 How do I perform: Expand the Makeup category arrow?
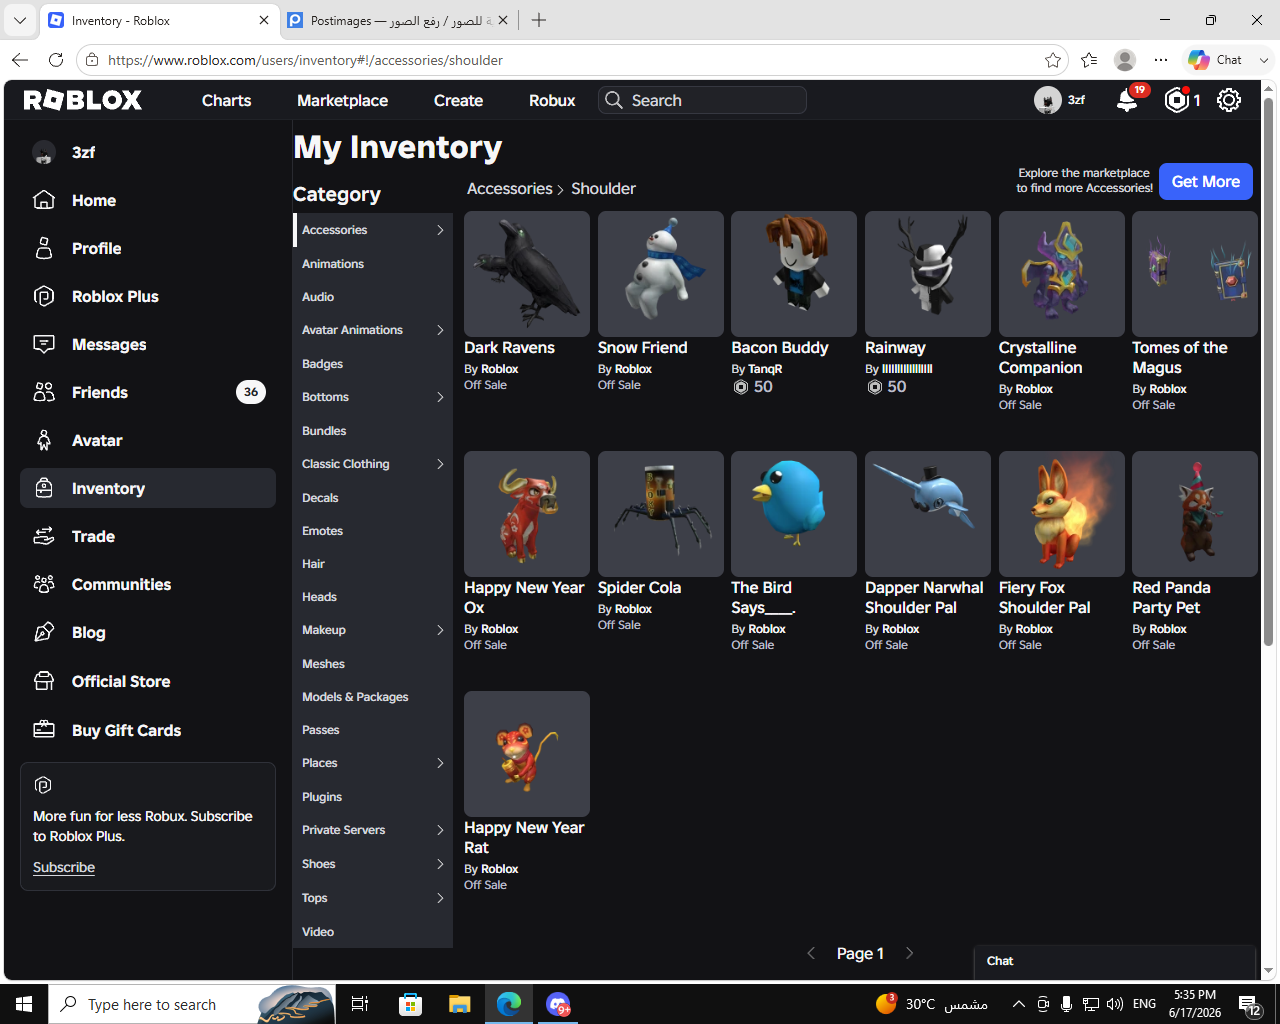pyautogui.click(x=440, y=630)
